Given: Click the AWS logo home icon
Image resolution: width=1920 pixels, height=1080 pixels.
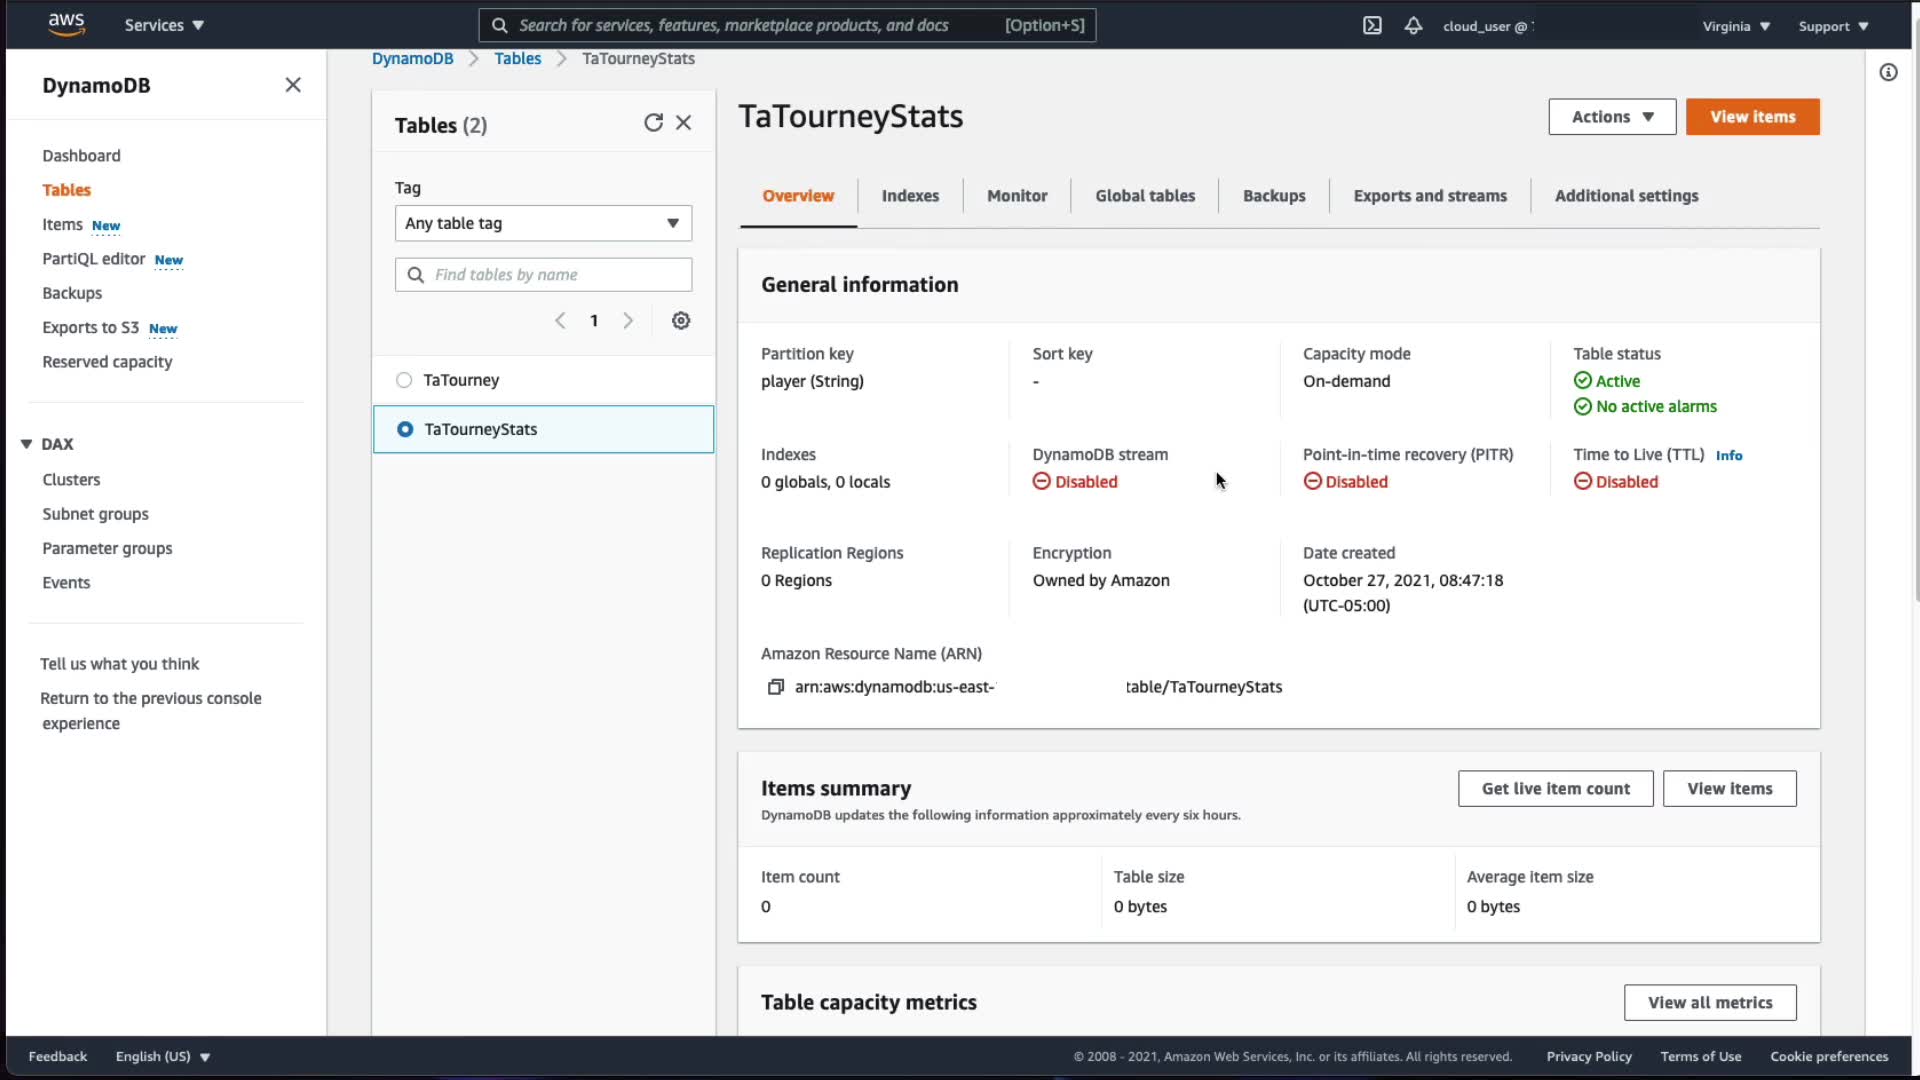Looking at the screenshot, I should 66,24.
